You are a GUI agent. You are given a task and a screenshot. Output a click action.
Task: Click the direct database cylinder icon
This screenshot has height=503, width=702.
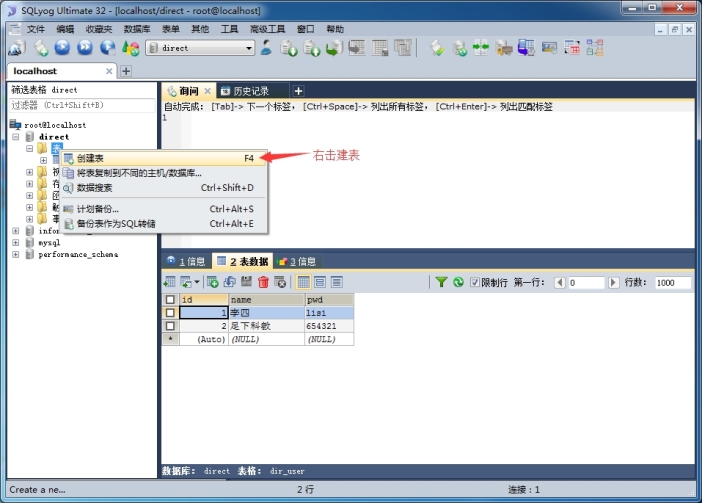(30, 136)
